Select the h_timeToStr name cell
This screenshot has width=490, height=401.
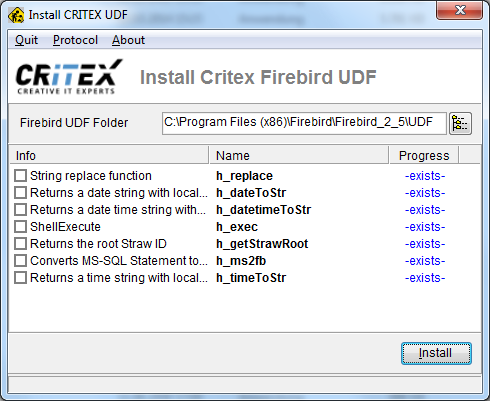251,278
